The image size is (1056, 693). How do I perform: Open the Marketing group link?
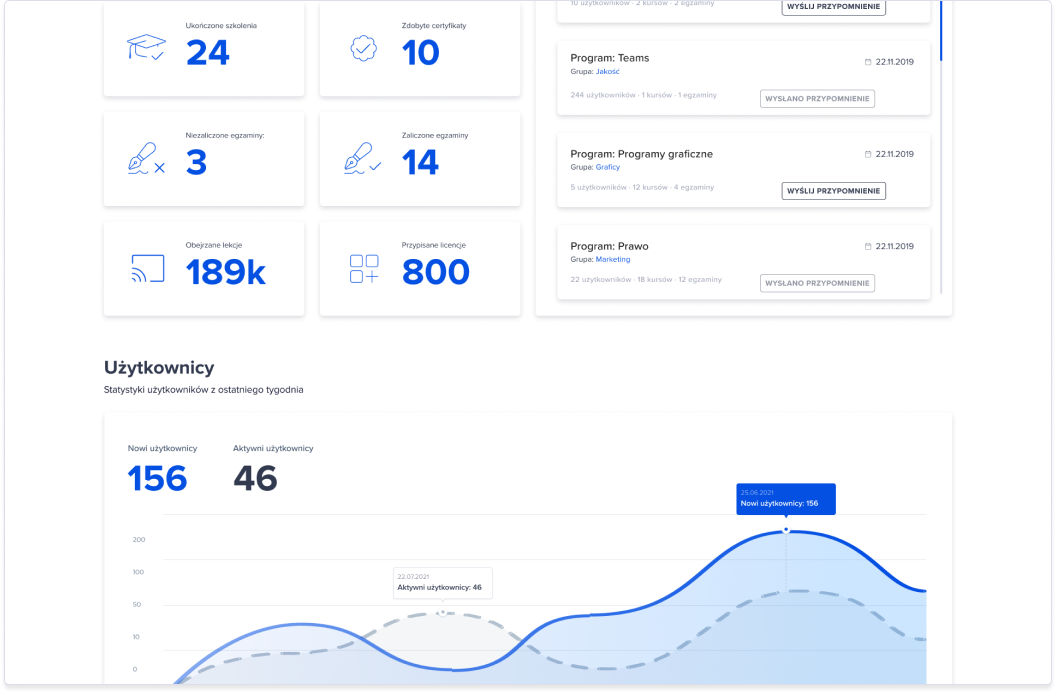pyautogui.click(x=613, y=259)
